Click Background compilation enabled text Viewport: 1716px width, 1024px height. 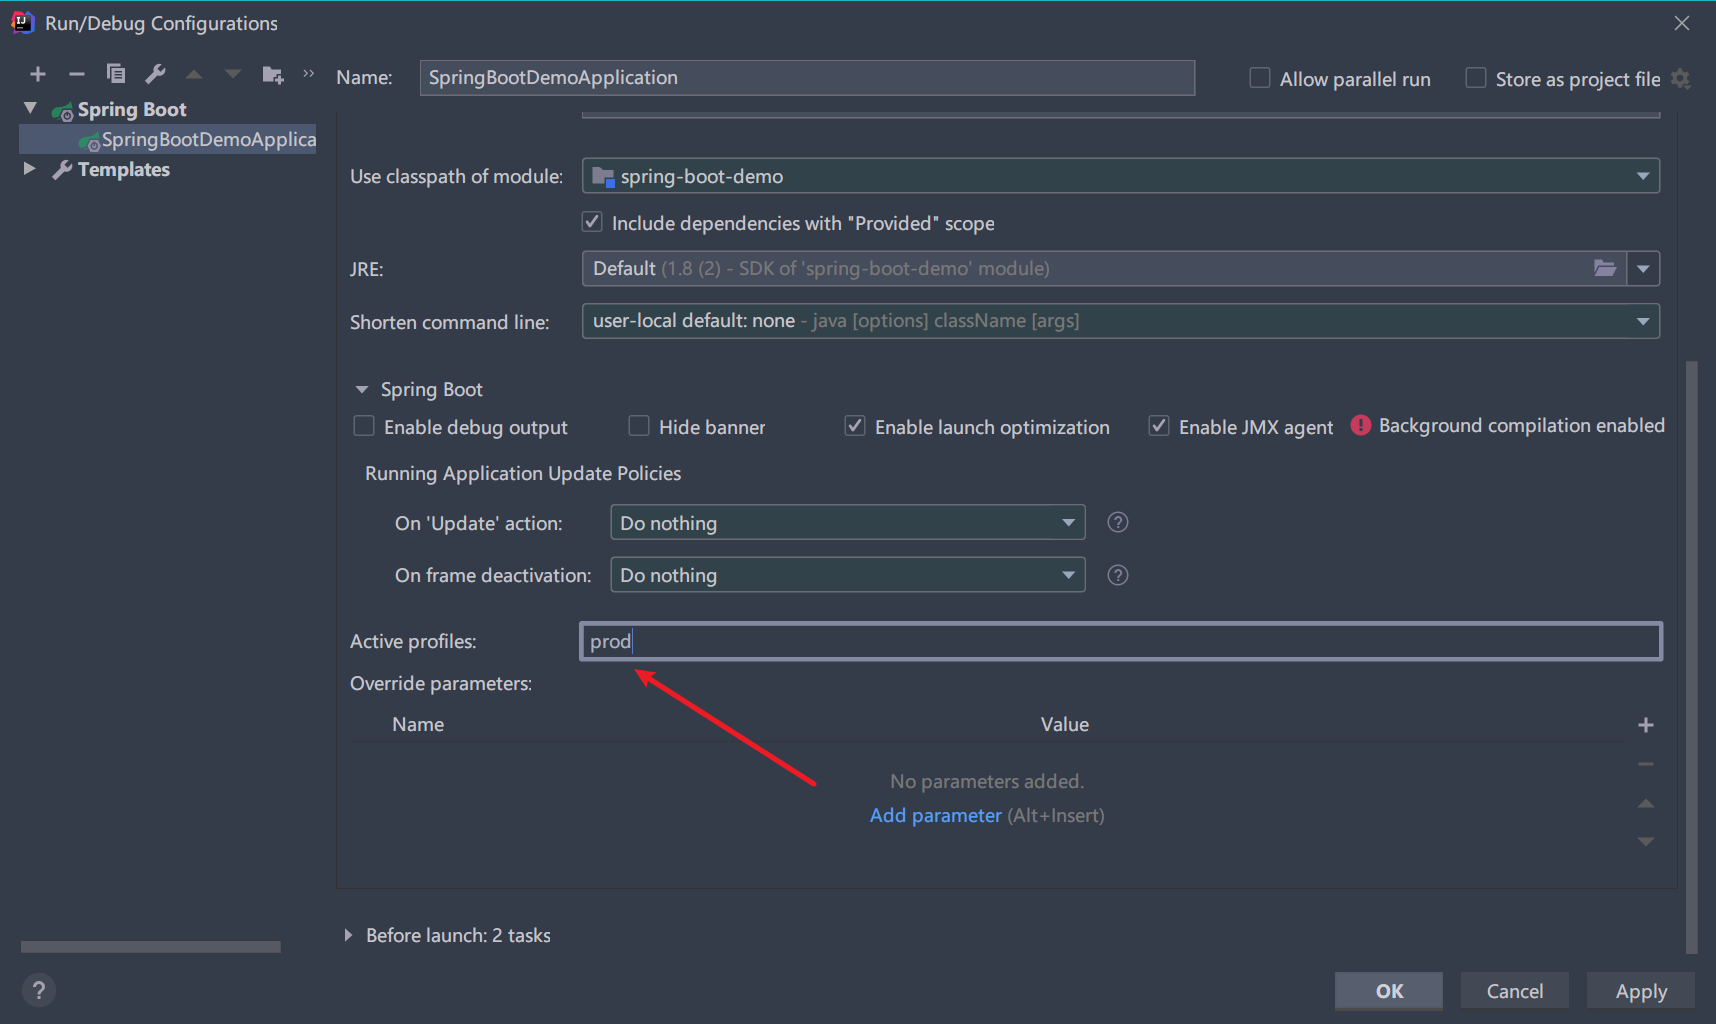pos(1521,425)
